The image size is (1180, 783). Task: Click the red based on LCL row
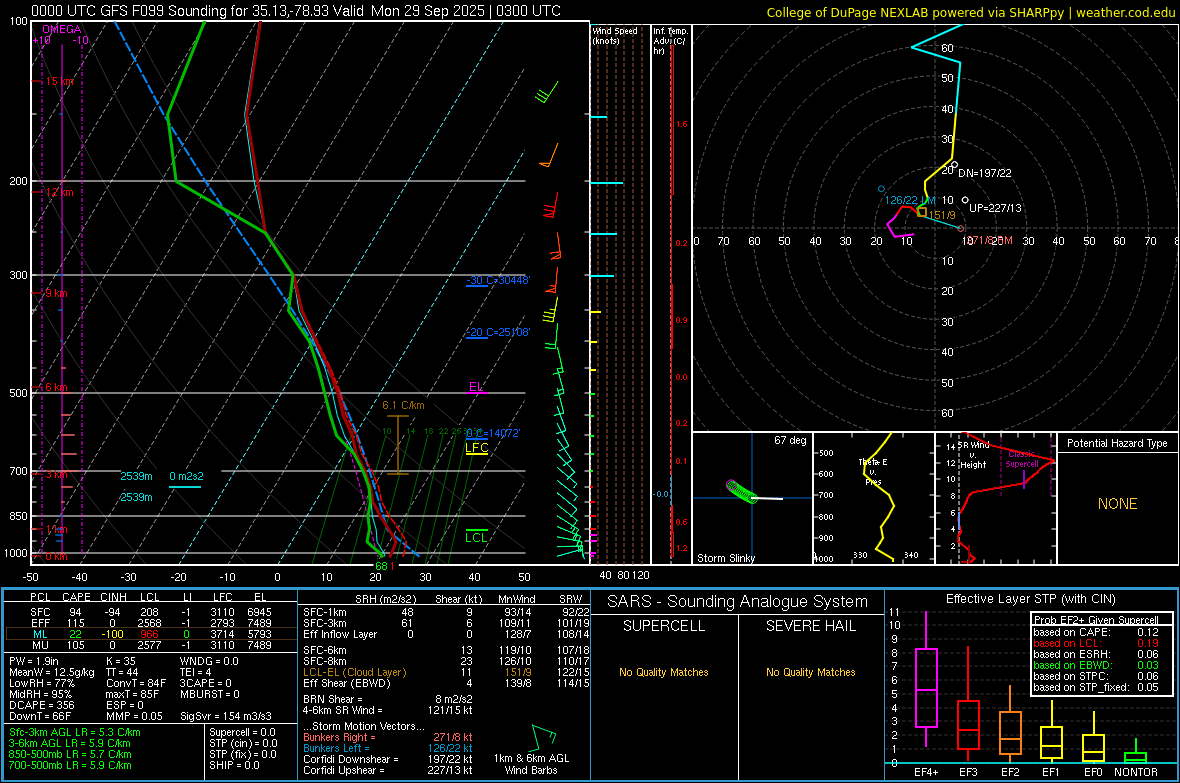click(1096, 643)
